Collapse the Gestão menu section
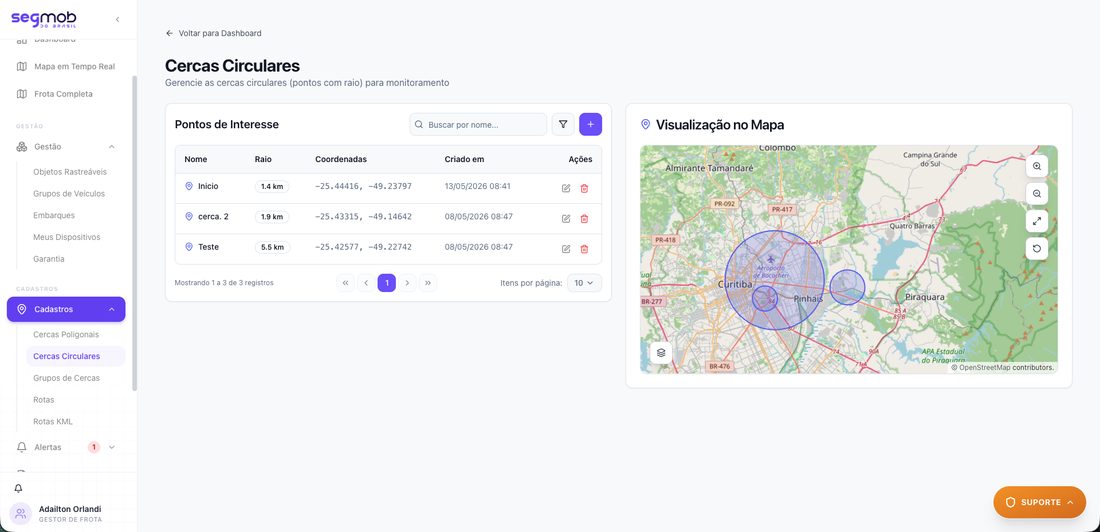This screenshot has width=1100, height=532. 112,147
